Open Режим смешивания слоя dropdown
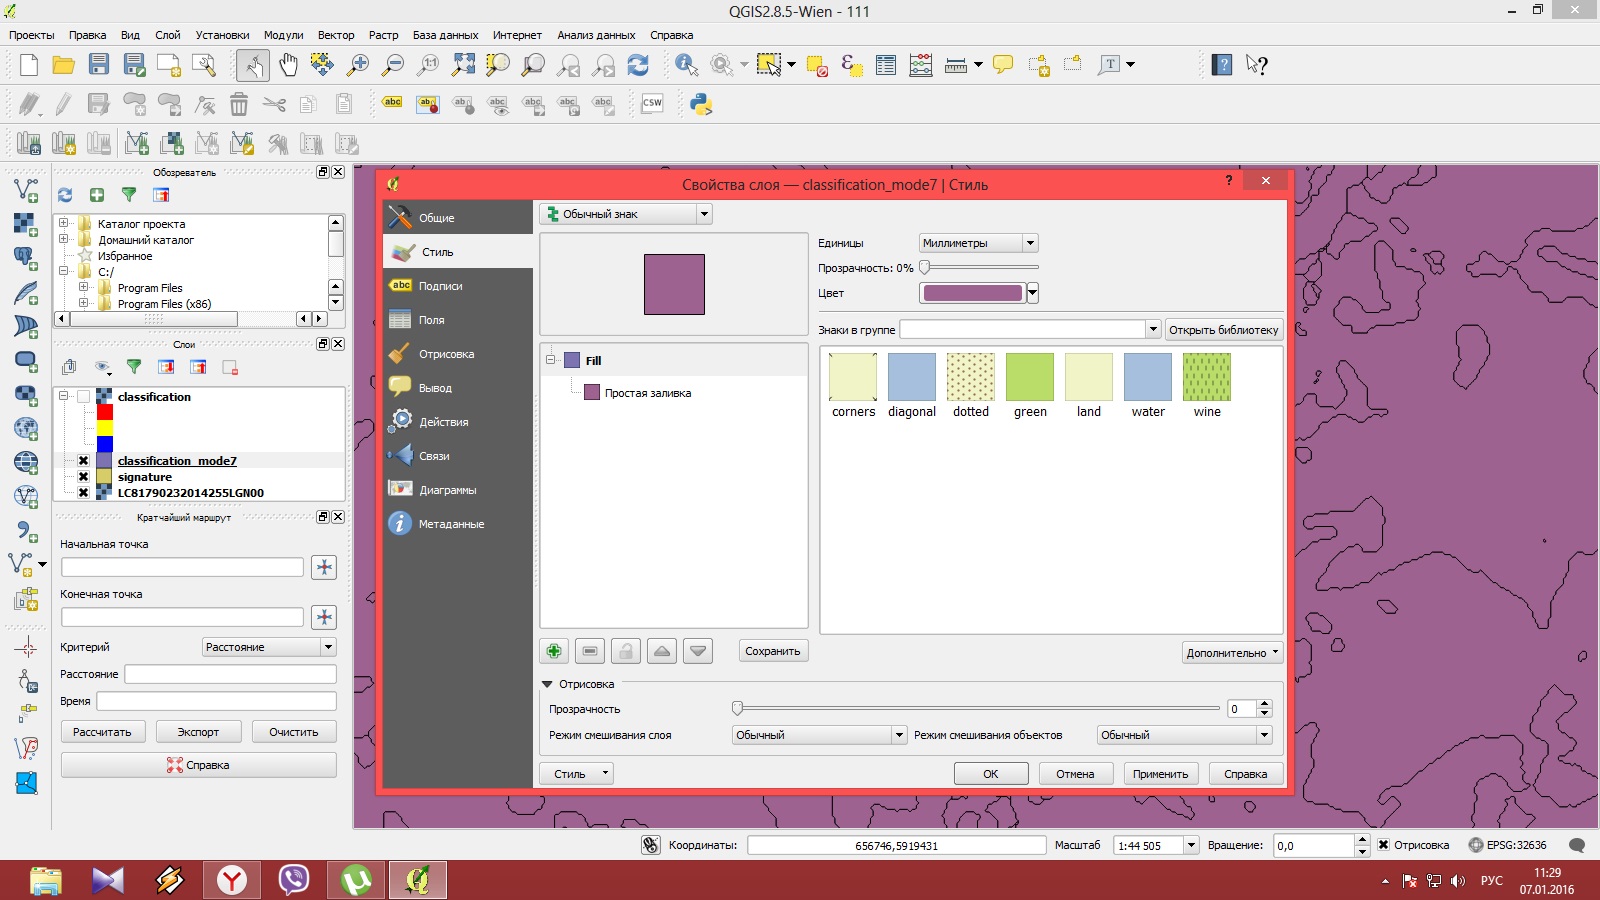 (x=819, y=735)
